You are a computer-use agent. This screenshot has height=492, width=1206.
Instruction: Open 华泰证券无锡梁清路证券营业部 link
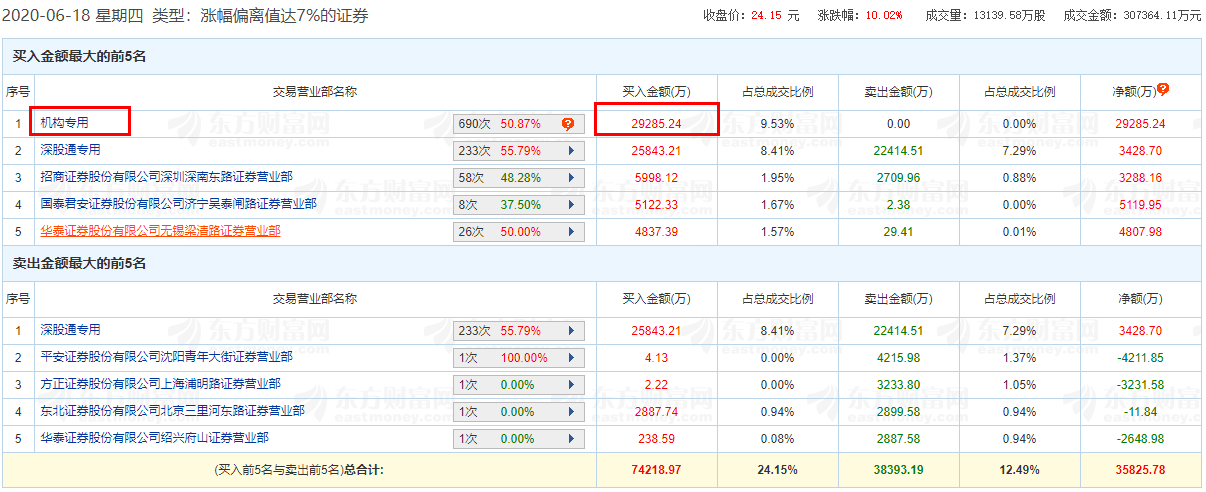160,231
